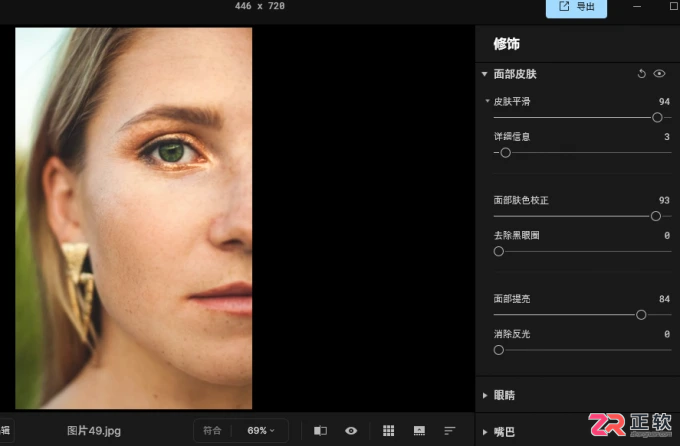This screenshot has width=680, height=446.
Task: Toggle the preview eye icon in bottom toolbar
Action: pos(351,431)
